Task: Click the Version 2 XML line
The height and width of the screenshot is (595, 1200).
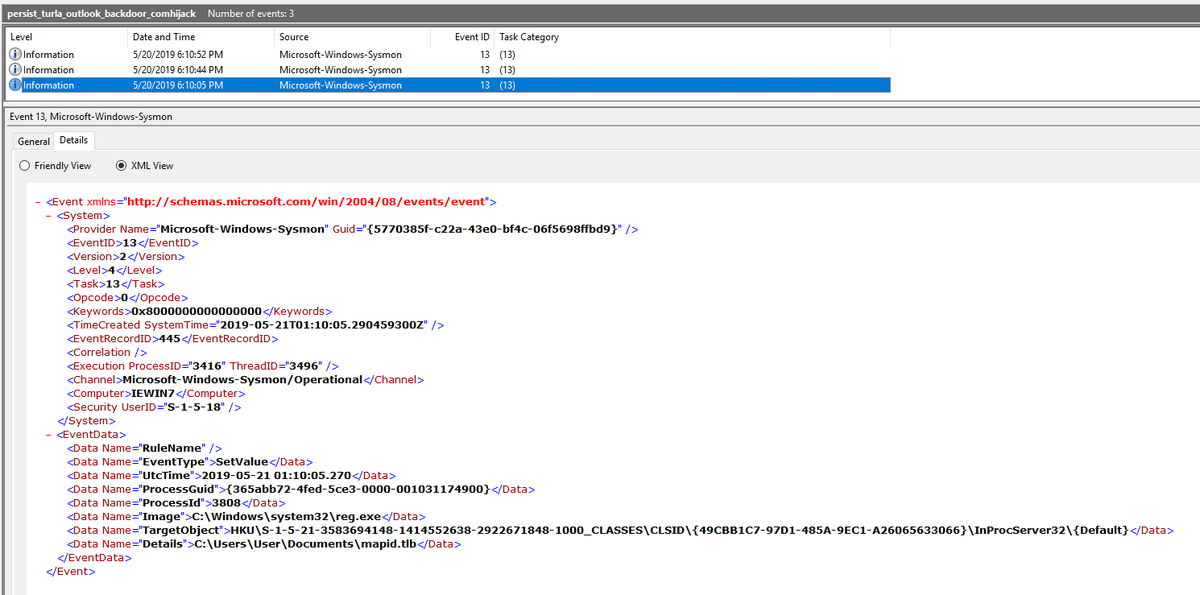Action: click(x=125, y=256)
